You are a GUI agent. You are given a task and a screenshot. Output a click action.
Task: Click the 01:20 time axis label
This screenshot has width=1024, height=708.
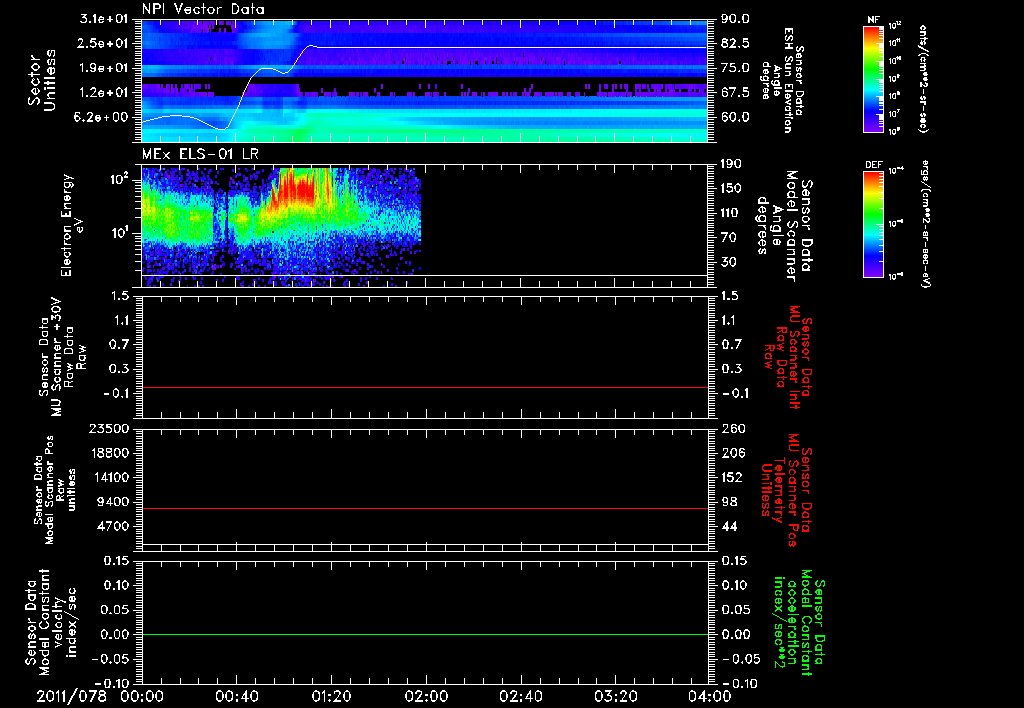(331, 696)
